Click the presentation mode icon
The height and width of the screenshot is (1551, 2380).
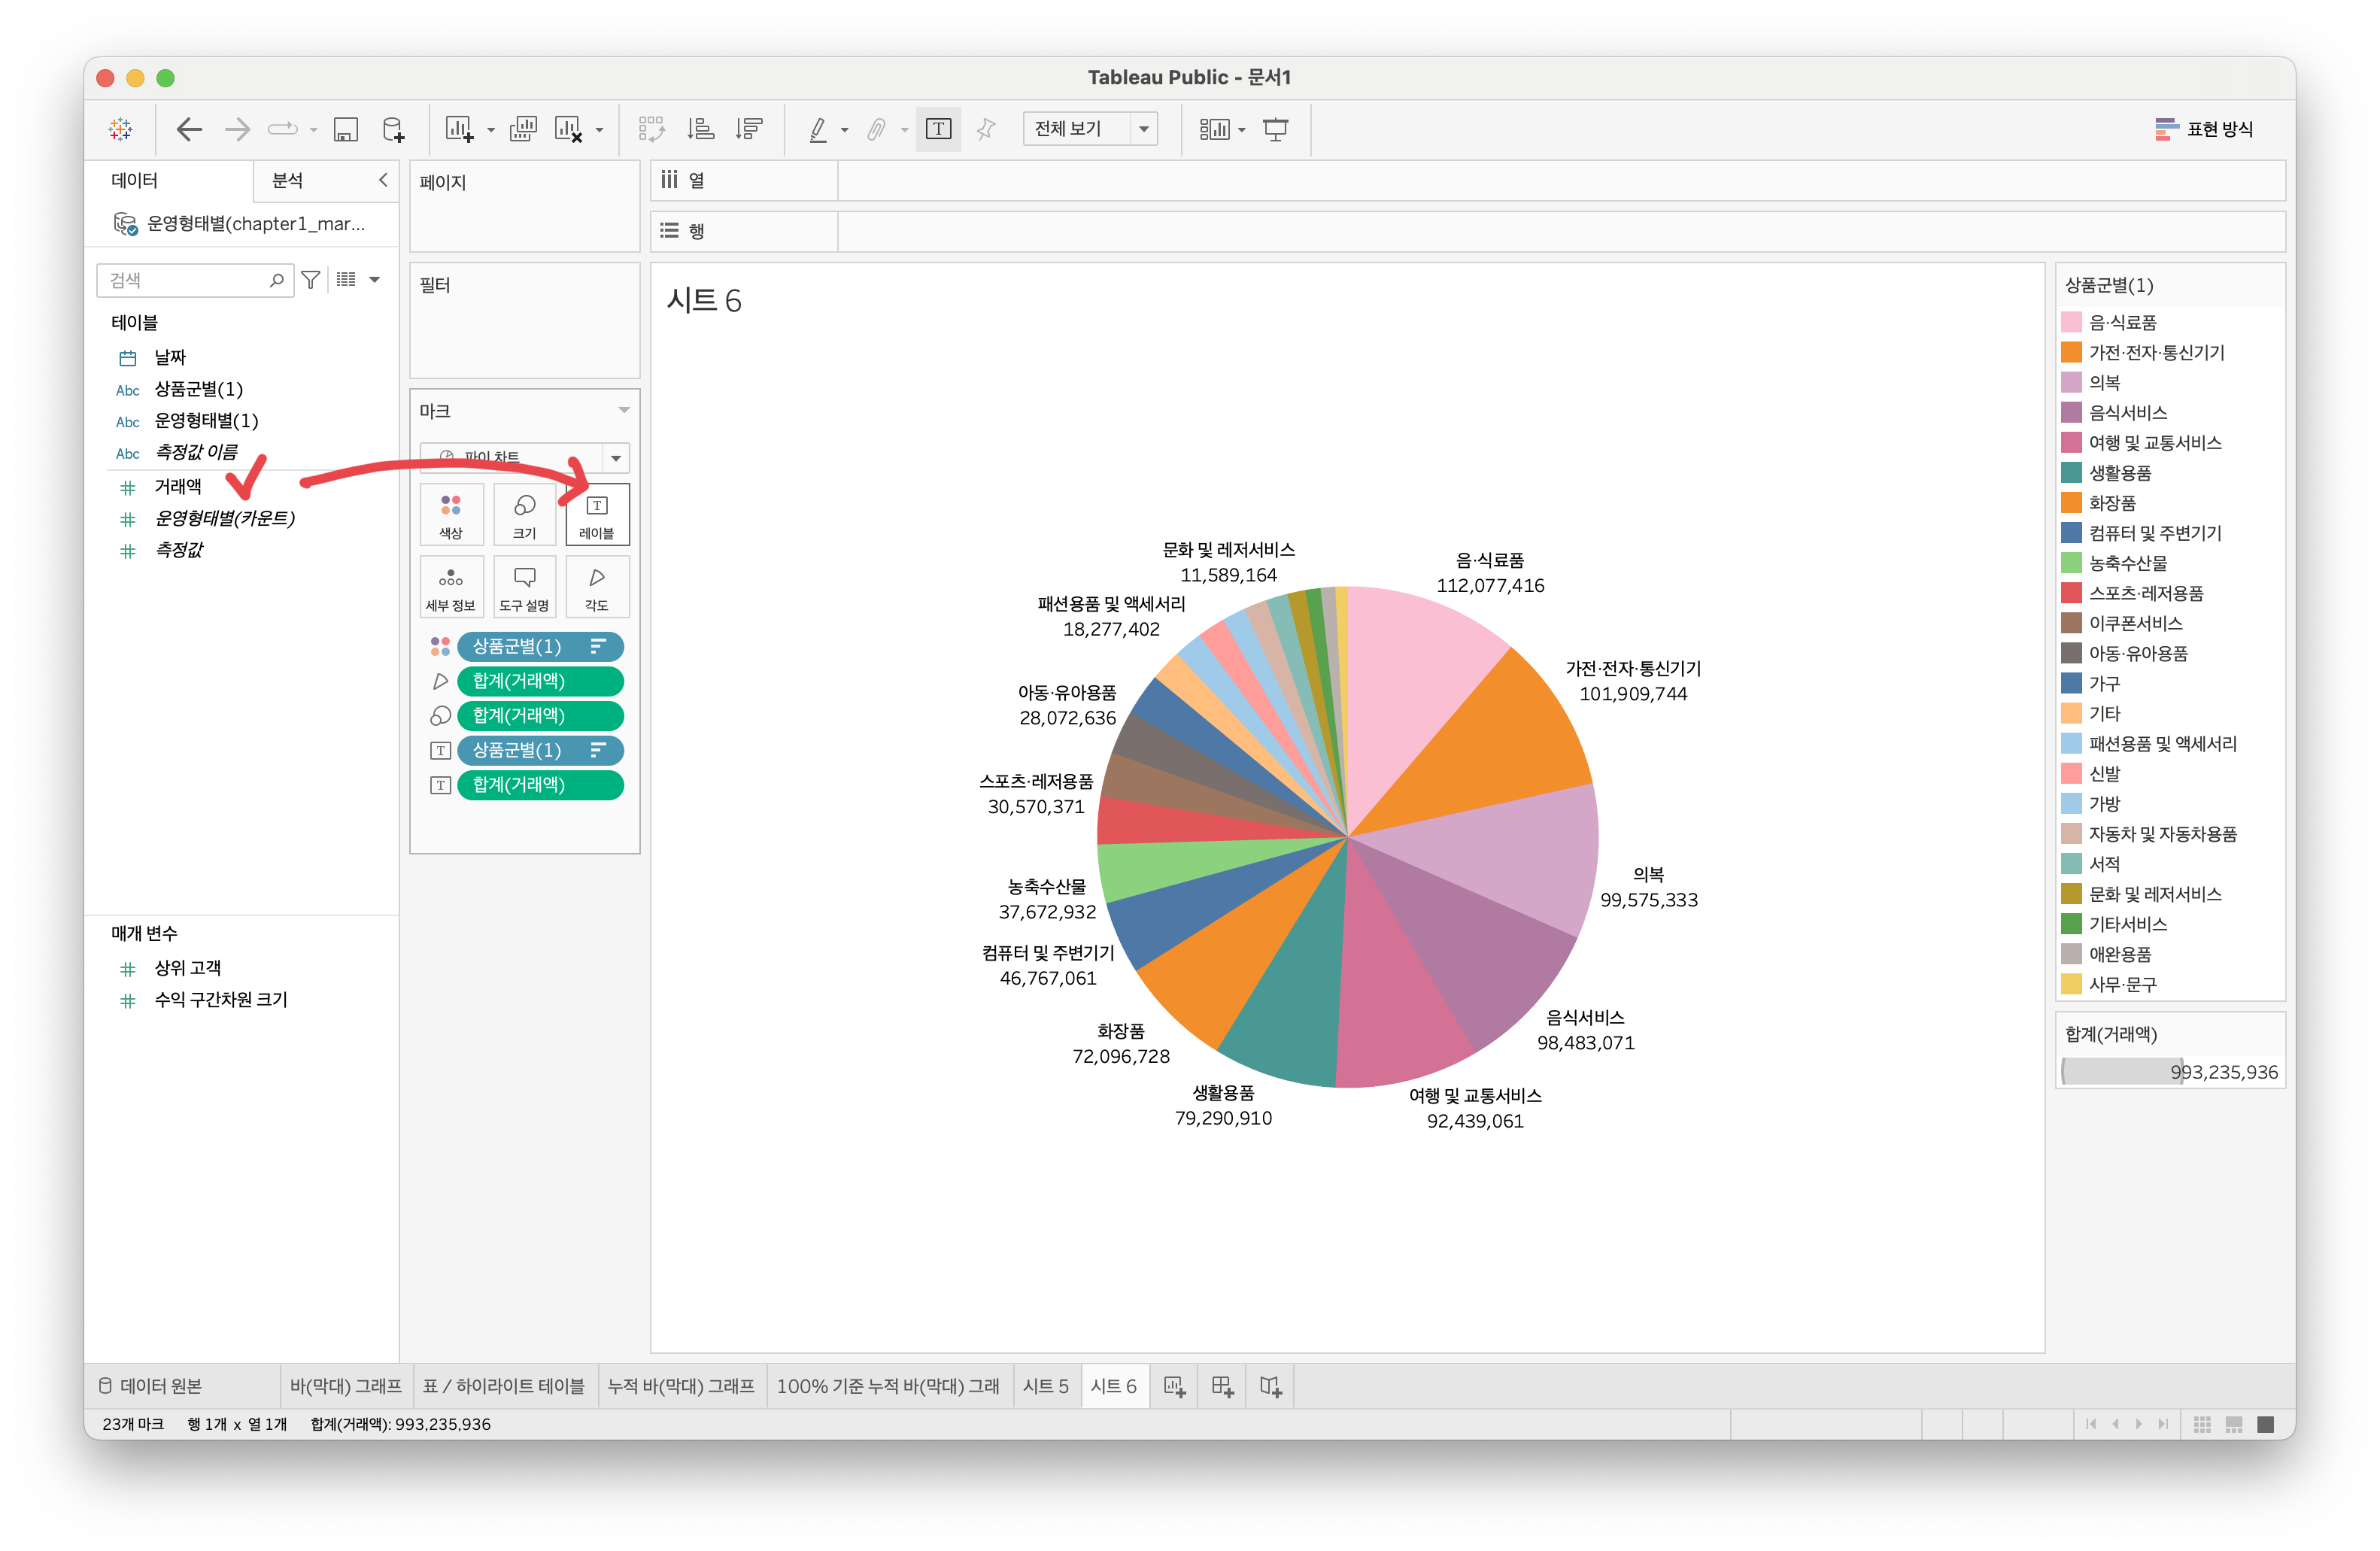click(x=1276, y=129)
